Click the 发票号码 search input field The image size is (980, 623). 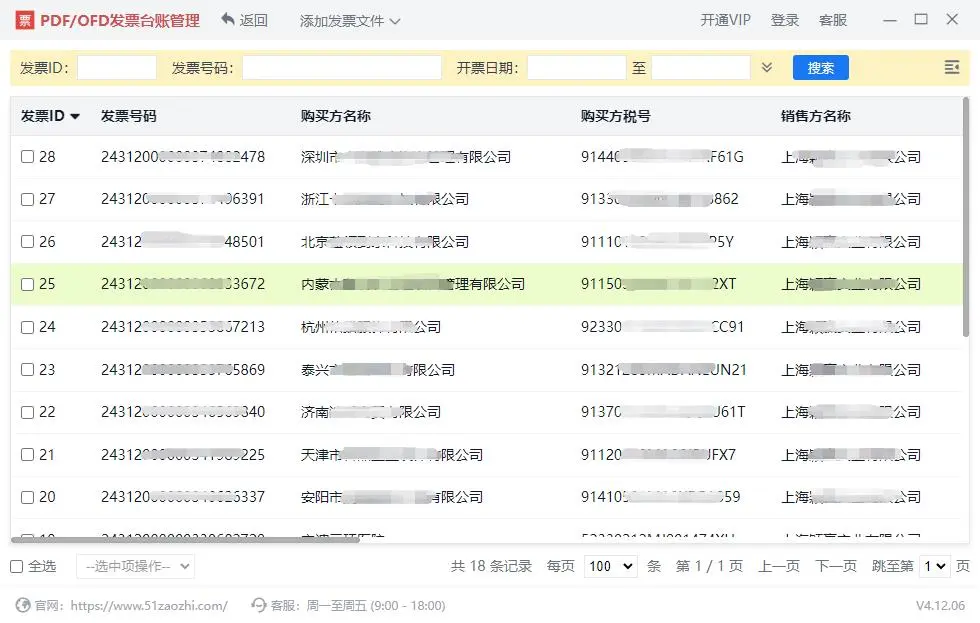click(x=341, y=68)
